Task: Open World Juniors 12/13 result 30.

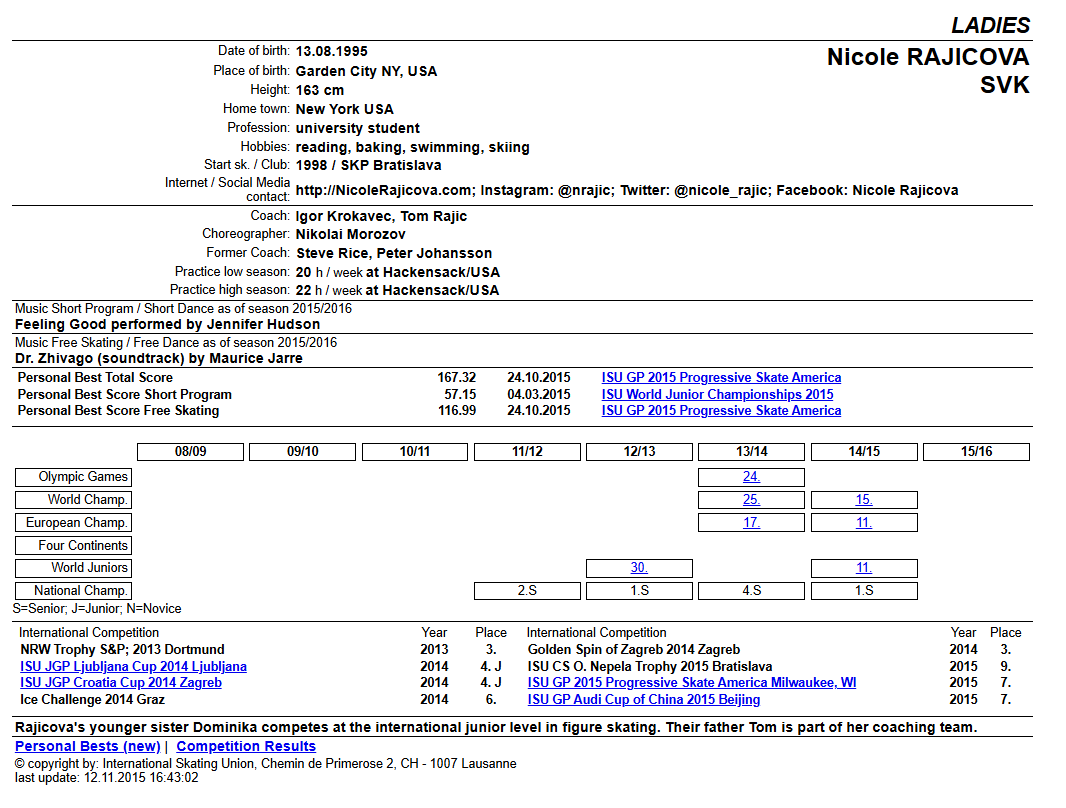Action: point(639,567)
